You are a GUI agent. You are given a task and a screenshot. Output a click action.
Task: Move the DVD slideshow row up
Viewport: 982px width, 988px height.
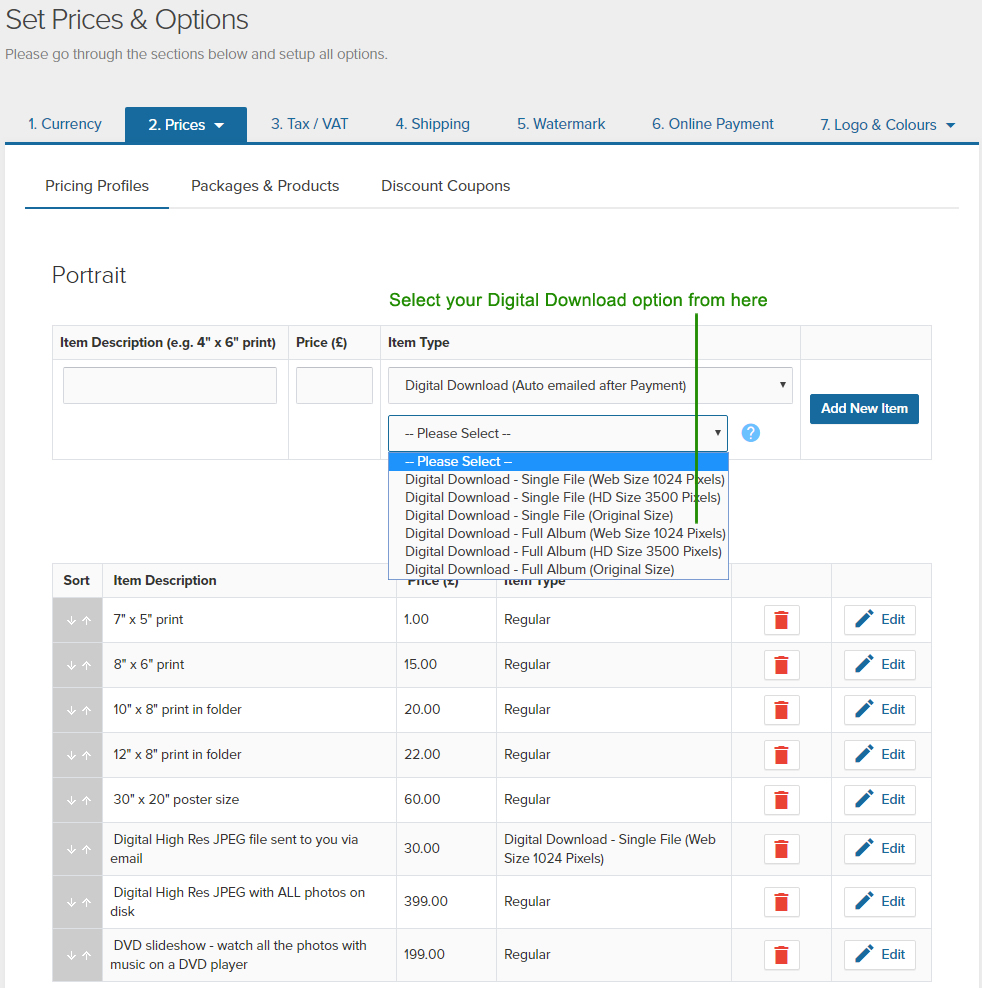pyautogui.click(x=86, y=955)
